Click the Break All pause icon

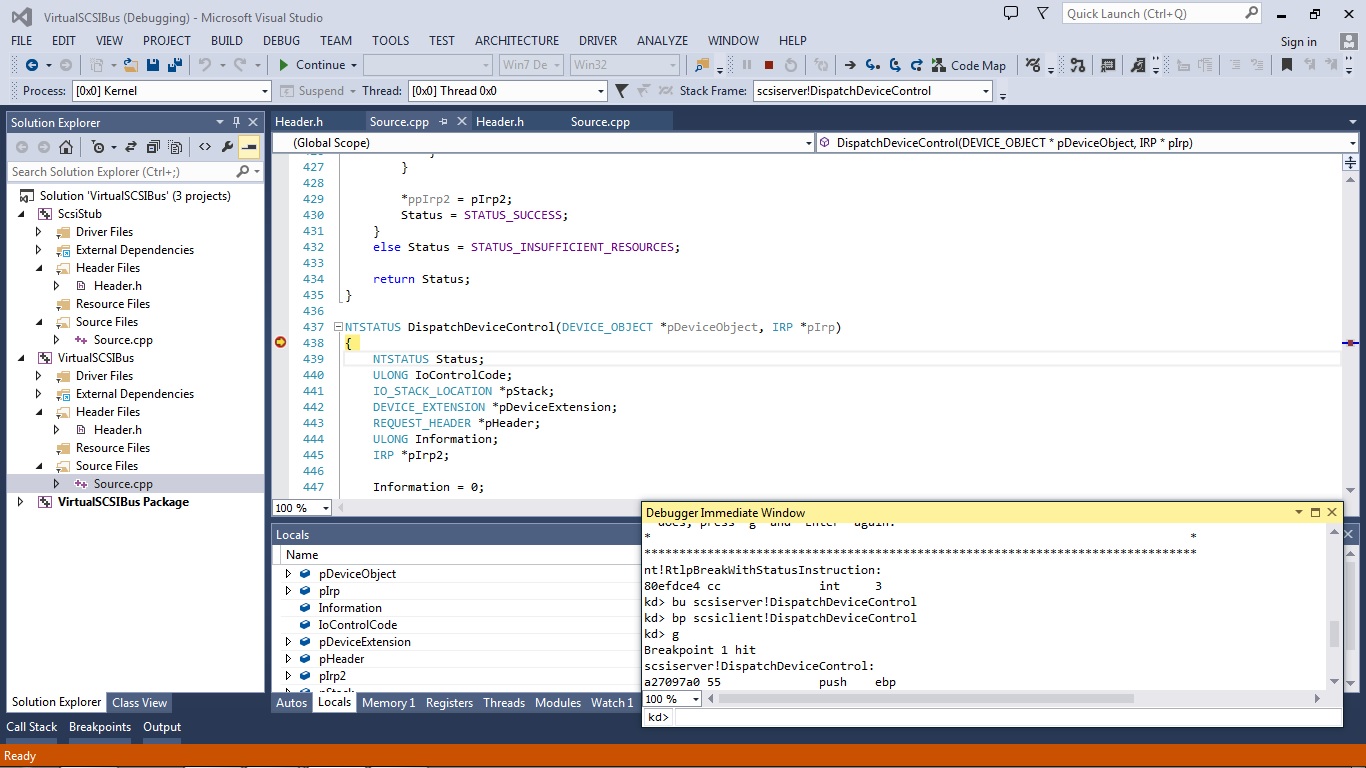(x=746, y=65)
